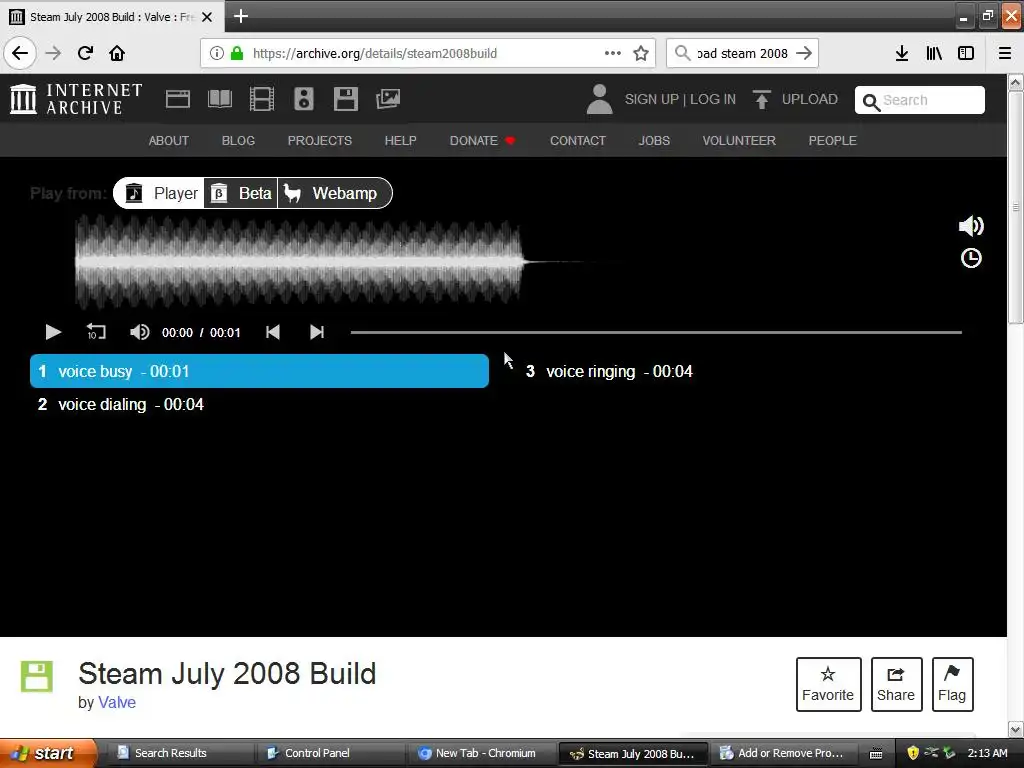Open page actions three-dot menu
The image size is (1024, 768).
coord(613,53)
